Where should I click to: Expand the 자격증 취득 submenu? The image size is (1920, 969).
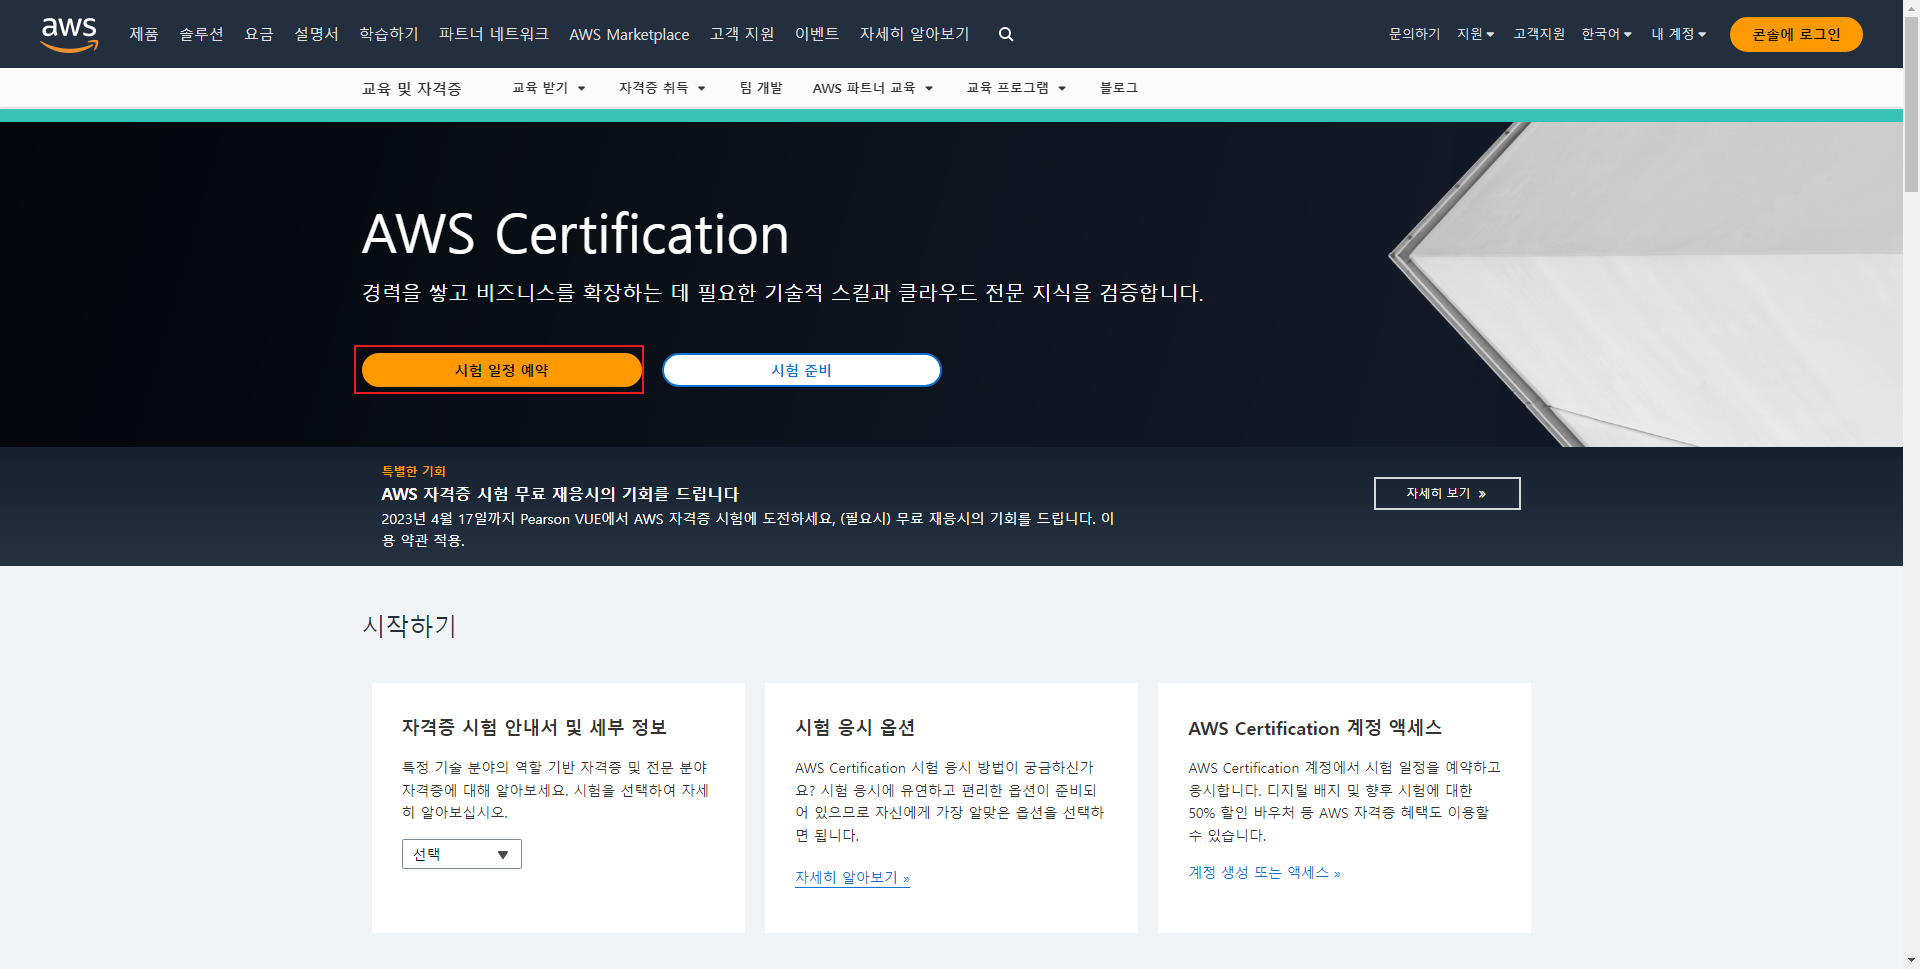tap(662, 88)
